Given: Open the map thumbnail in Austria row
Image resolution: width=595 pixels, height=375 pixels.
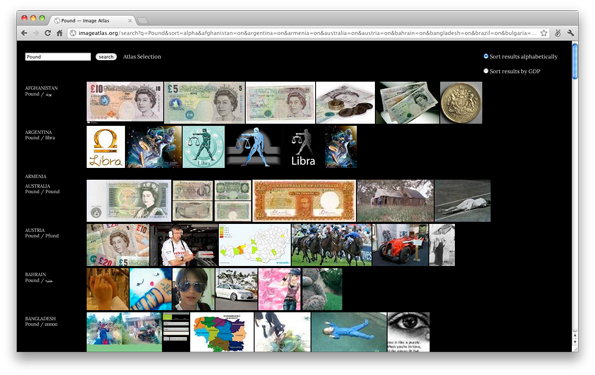Looking at the screenshot, I should 255,245.
